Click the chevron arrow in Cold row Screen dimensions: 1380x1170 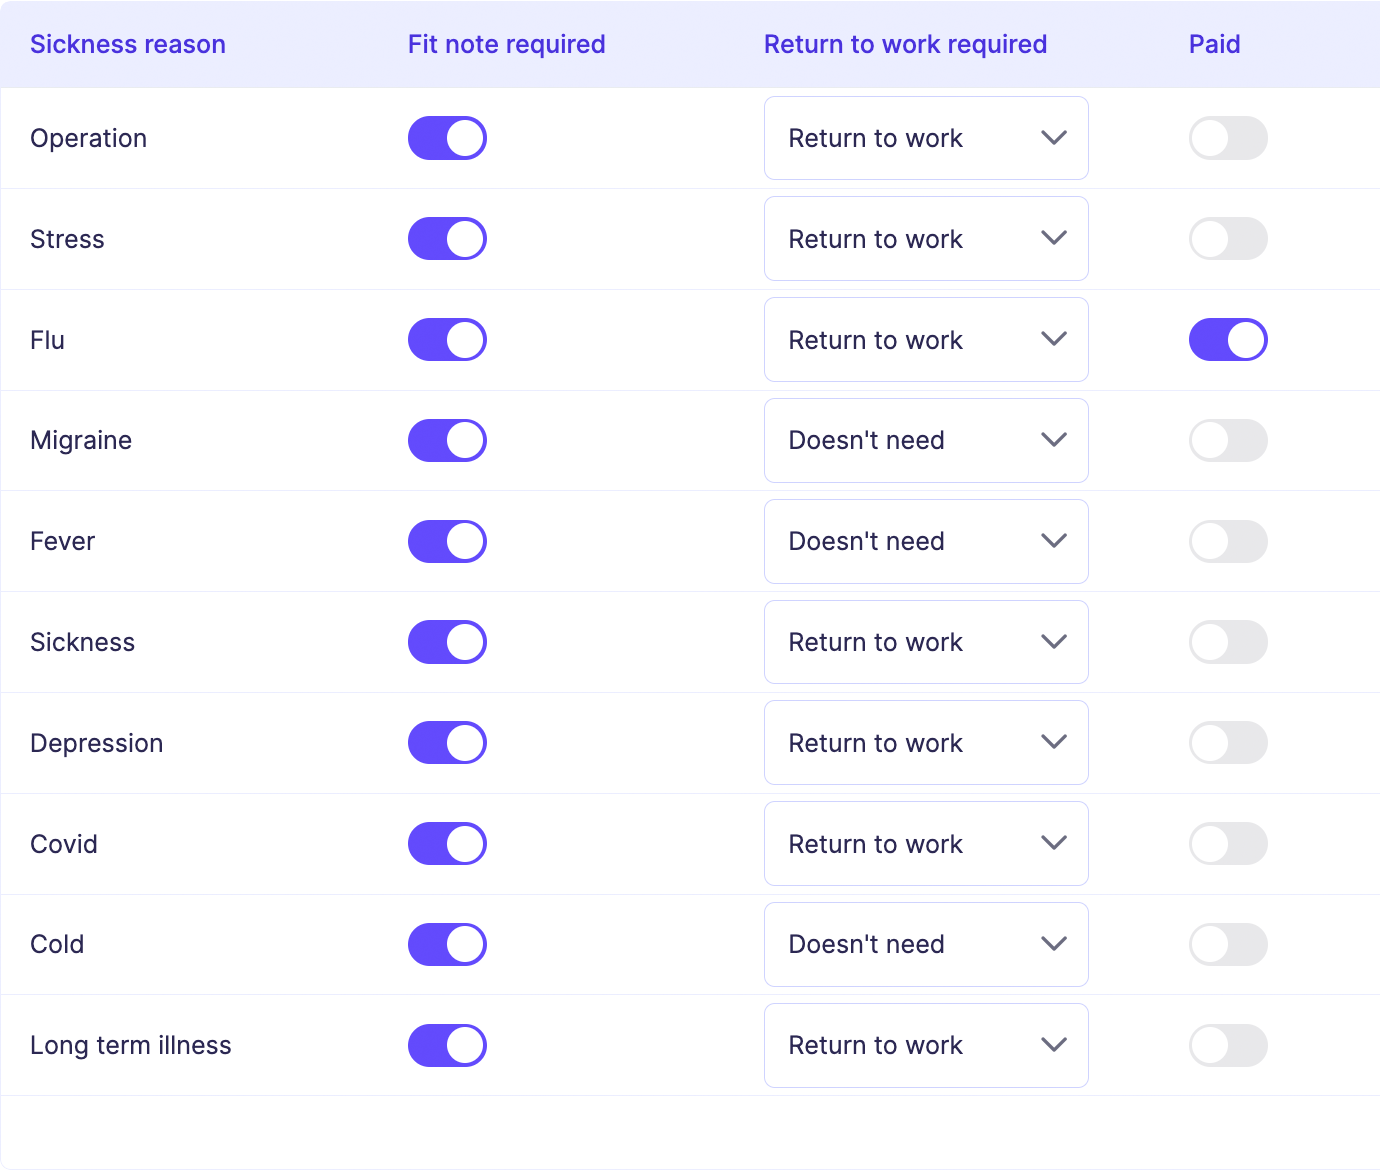click(1054, 944)
